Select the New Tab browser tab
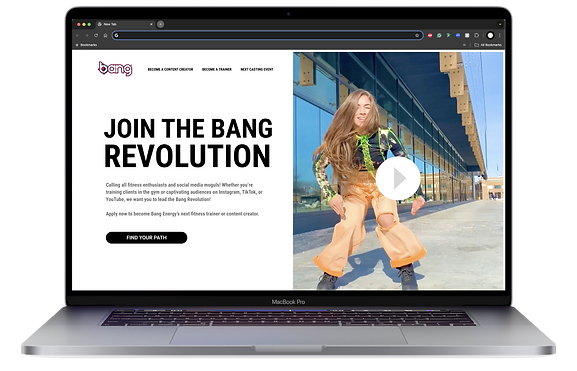The height and width of the screenshot is (371, 577). click(125, 24)
